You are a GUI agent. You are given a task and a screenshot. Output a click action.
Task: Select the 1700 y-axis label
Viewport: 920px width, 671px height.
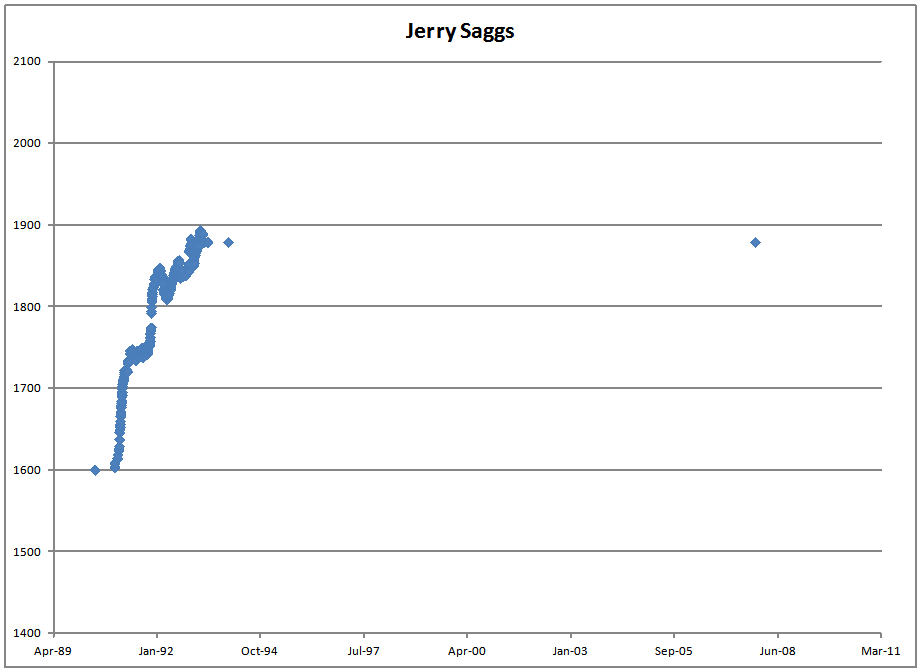28,388
